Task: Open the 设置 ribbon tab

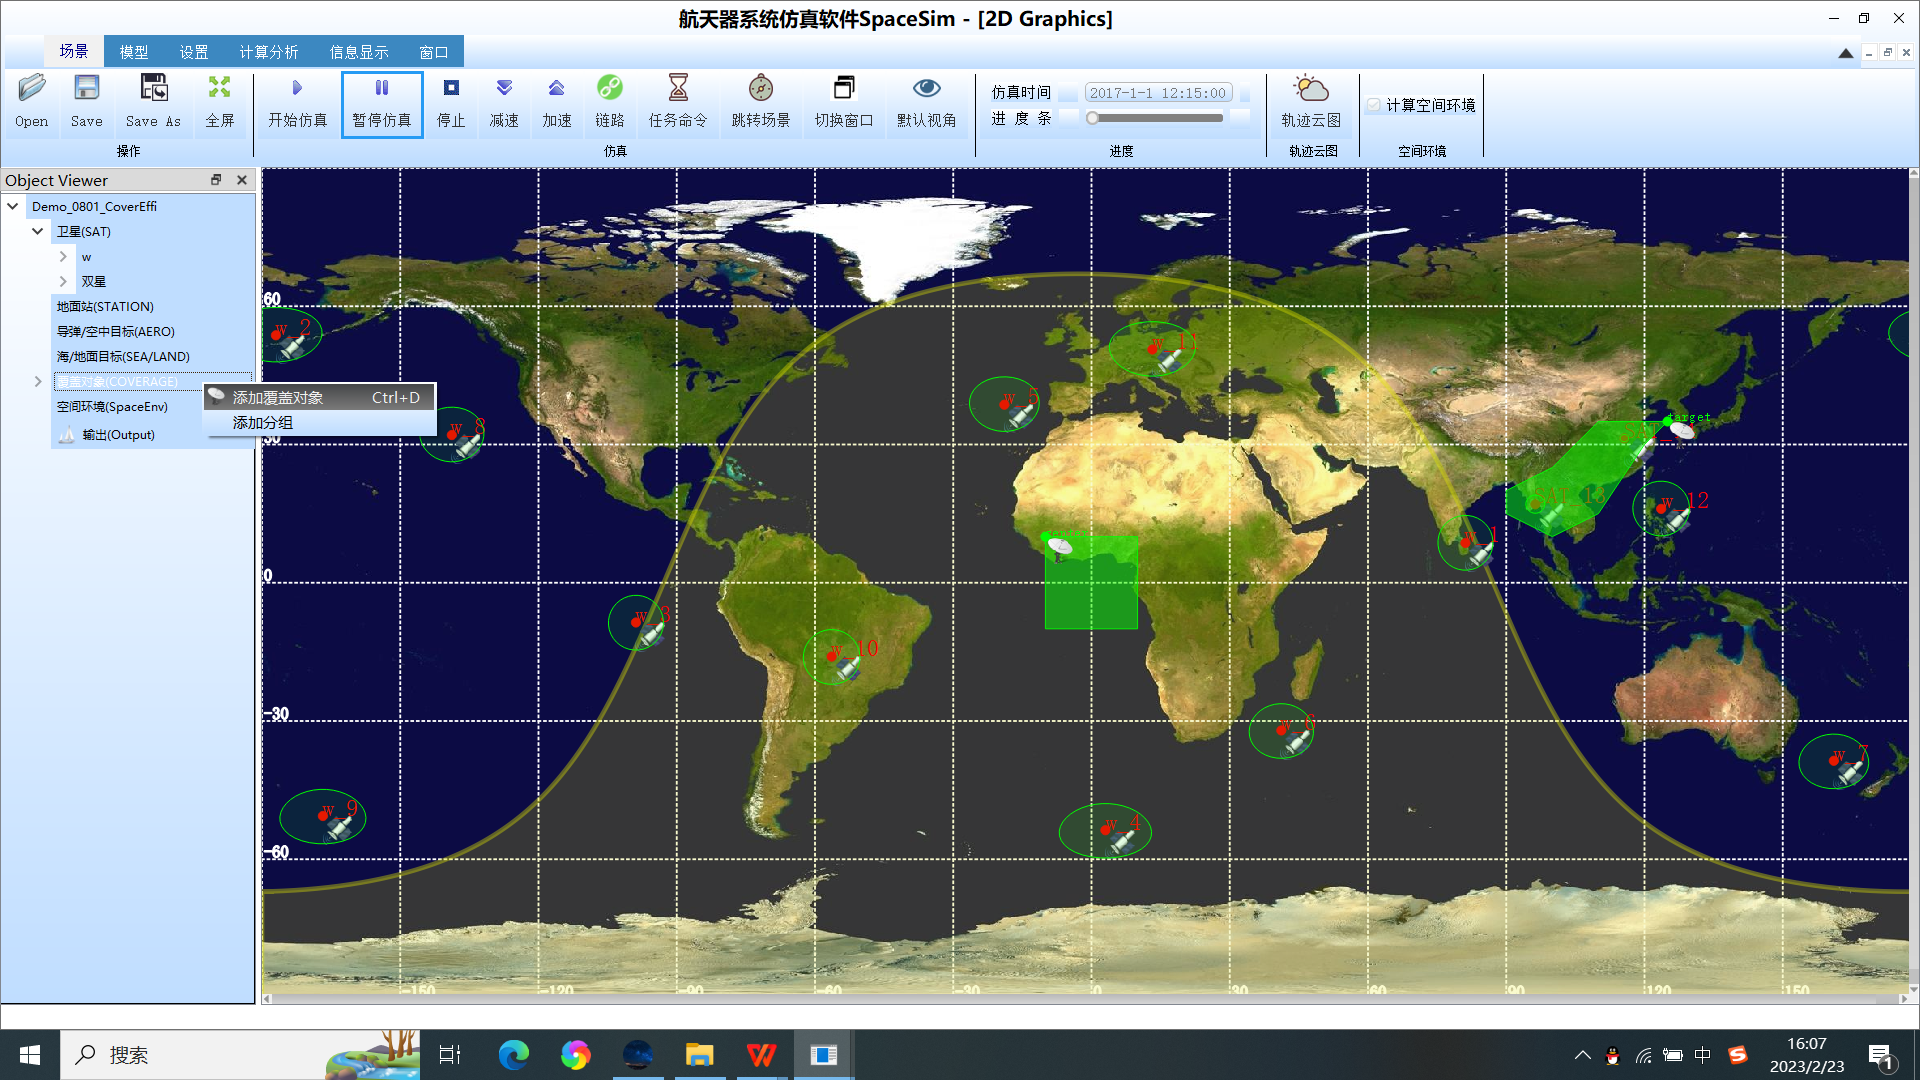Action: point(194,52)
